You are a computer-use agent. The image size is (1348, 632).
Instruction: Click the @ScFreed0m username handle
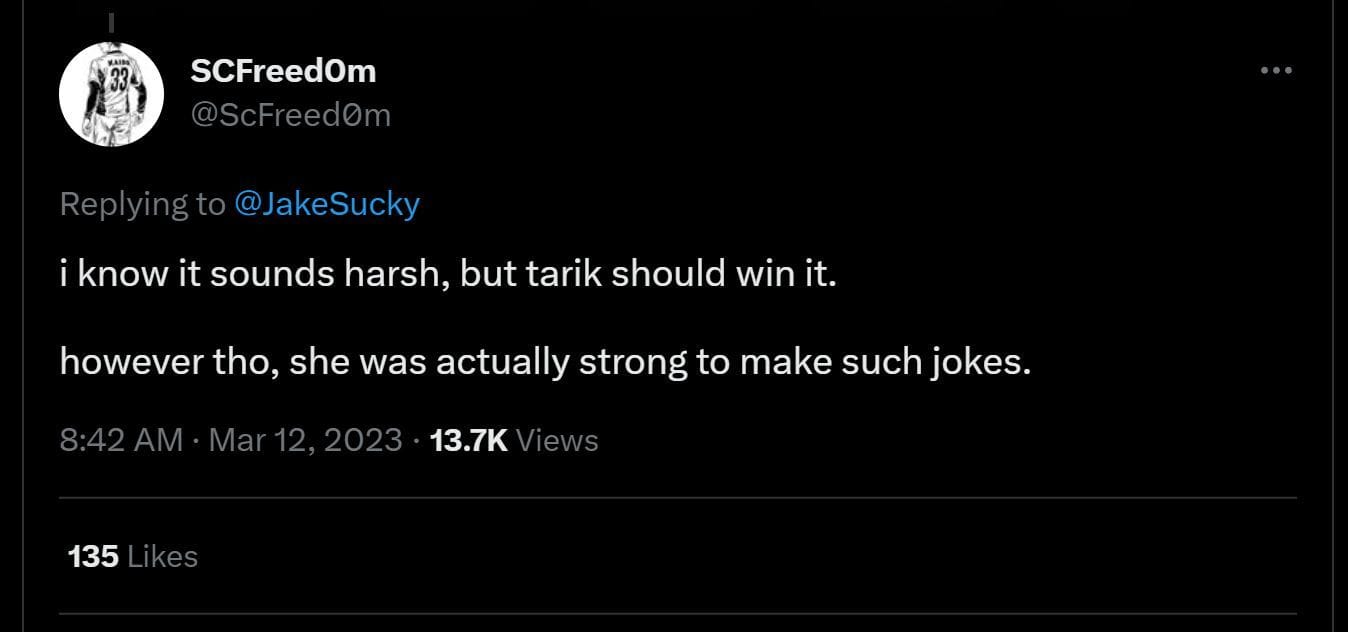(290, 116)
